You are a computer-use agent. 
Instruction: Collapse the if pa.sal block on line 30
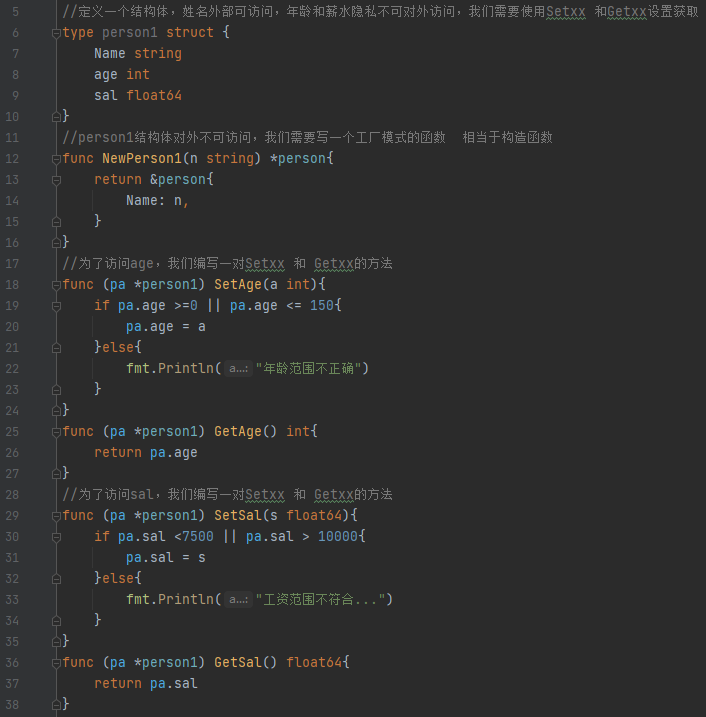pyautogui.click(x=55, y=537)
